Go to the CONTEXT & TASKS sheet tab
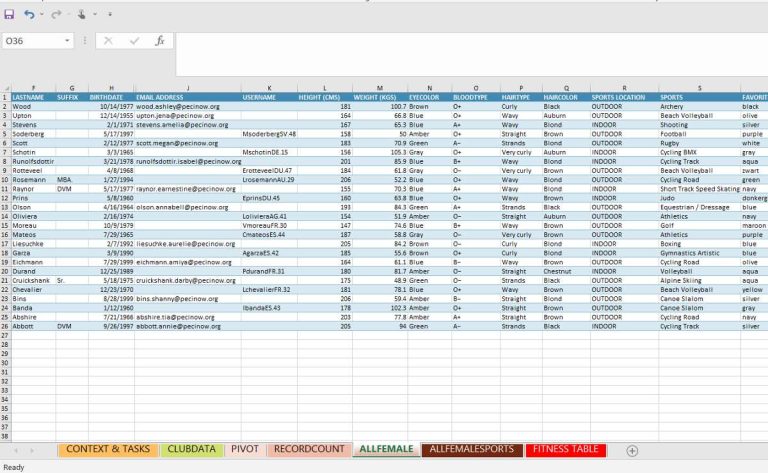Image resolution: width=768 pixels, height=473 pixels. pos(108,450)
